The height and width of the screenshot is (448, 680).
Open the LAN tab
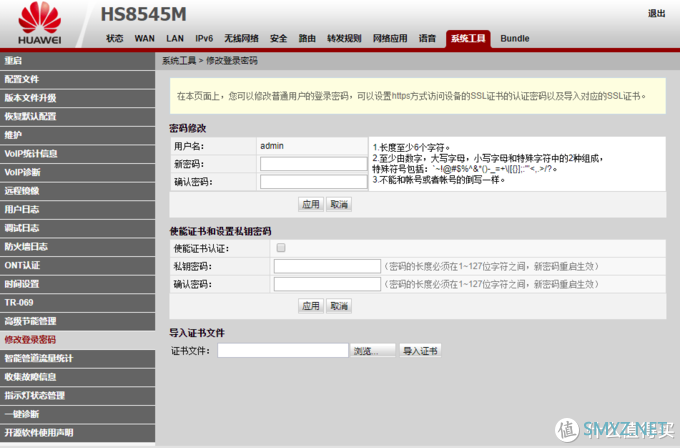pyautogui.click(x=175, y=38)
